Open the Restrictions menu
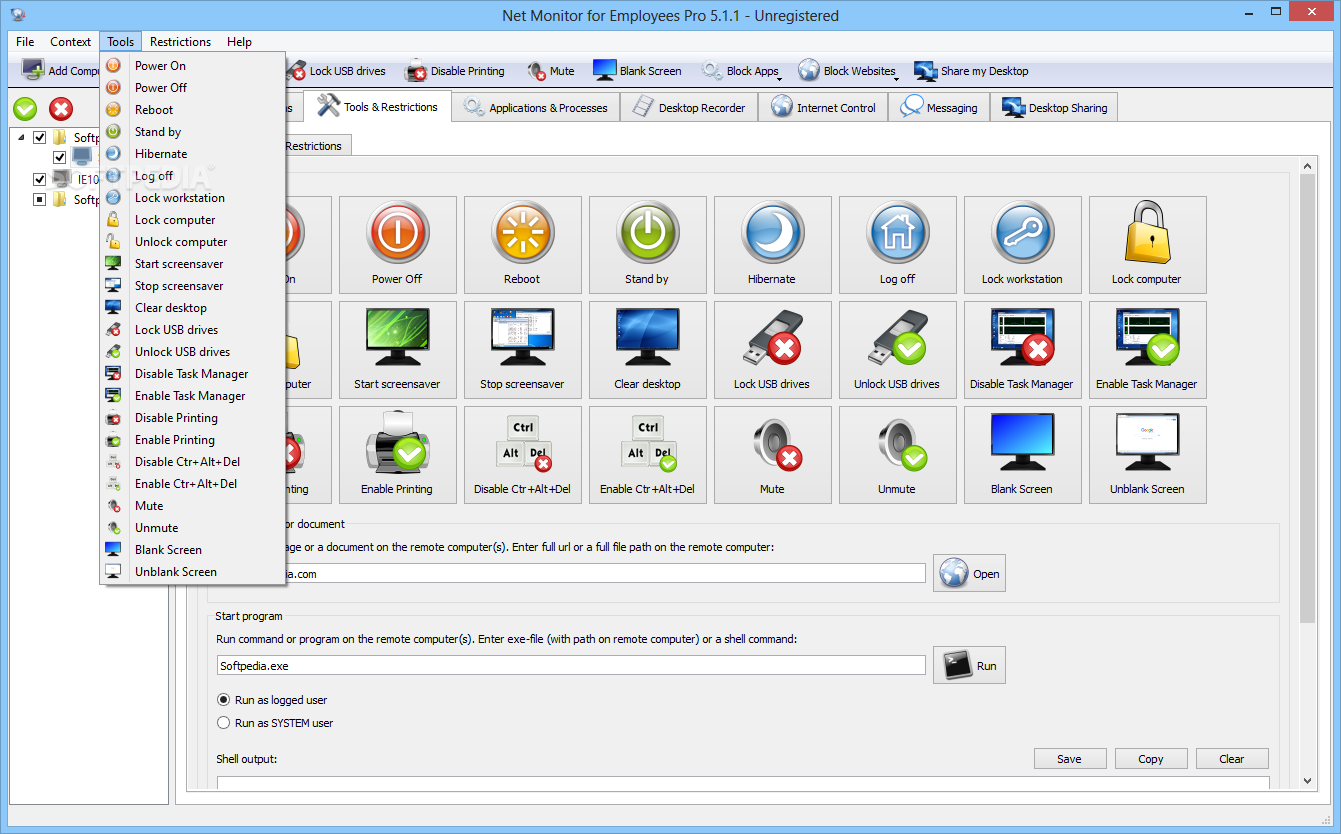Image resolution: width=1341 pixels, height=834 pixels. tap(180, 42)
